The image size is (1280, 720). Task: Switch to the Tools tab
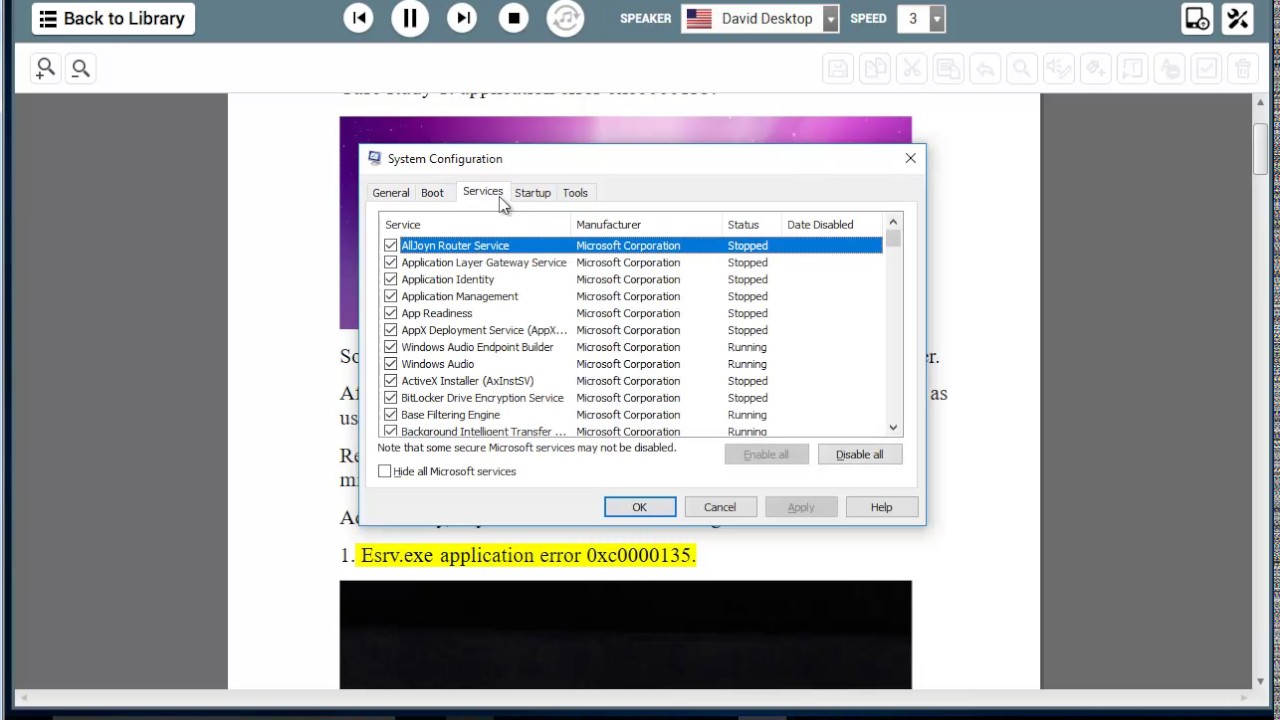(575, 193)
